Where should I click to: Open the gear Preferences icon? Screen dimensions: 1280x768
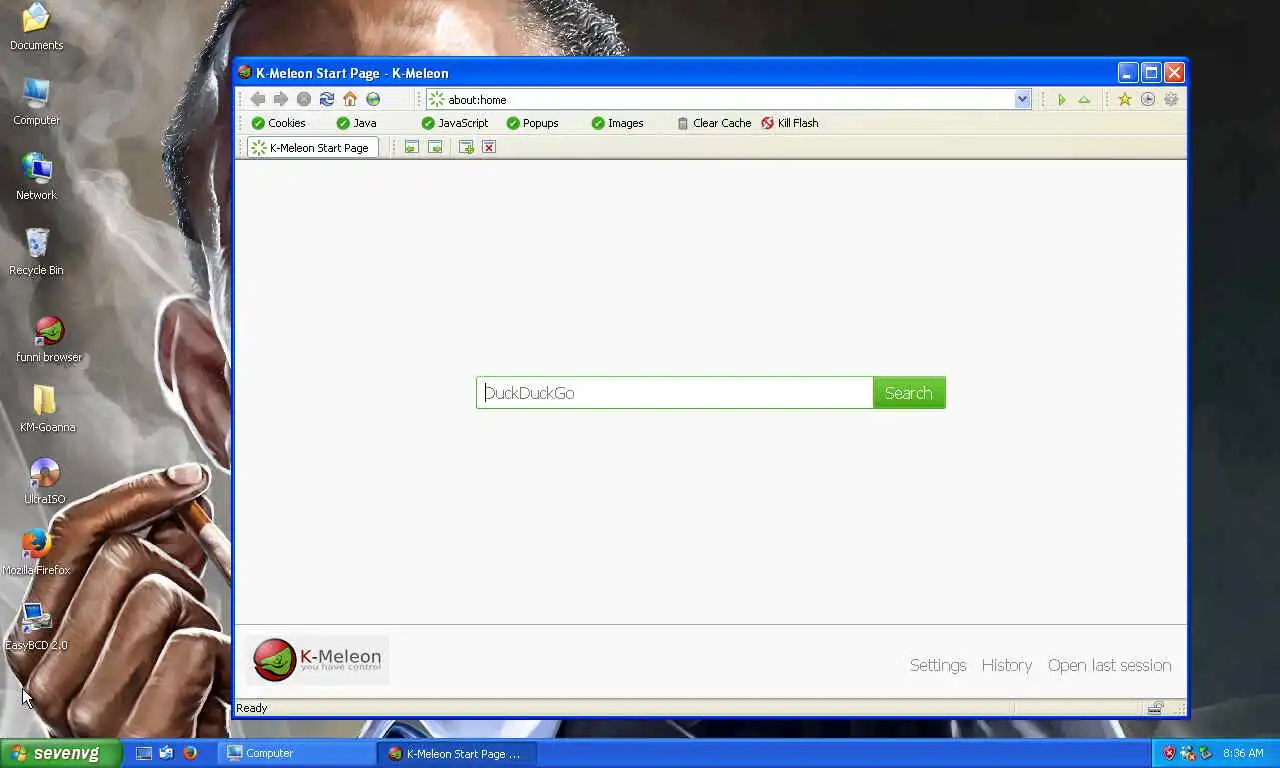pos(1171,99)
